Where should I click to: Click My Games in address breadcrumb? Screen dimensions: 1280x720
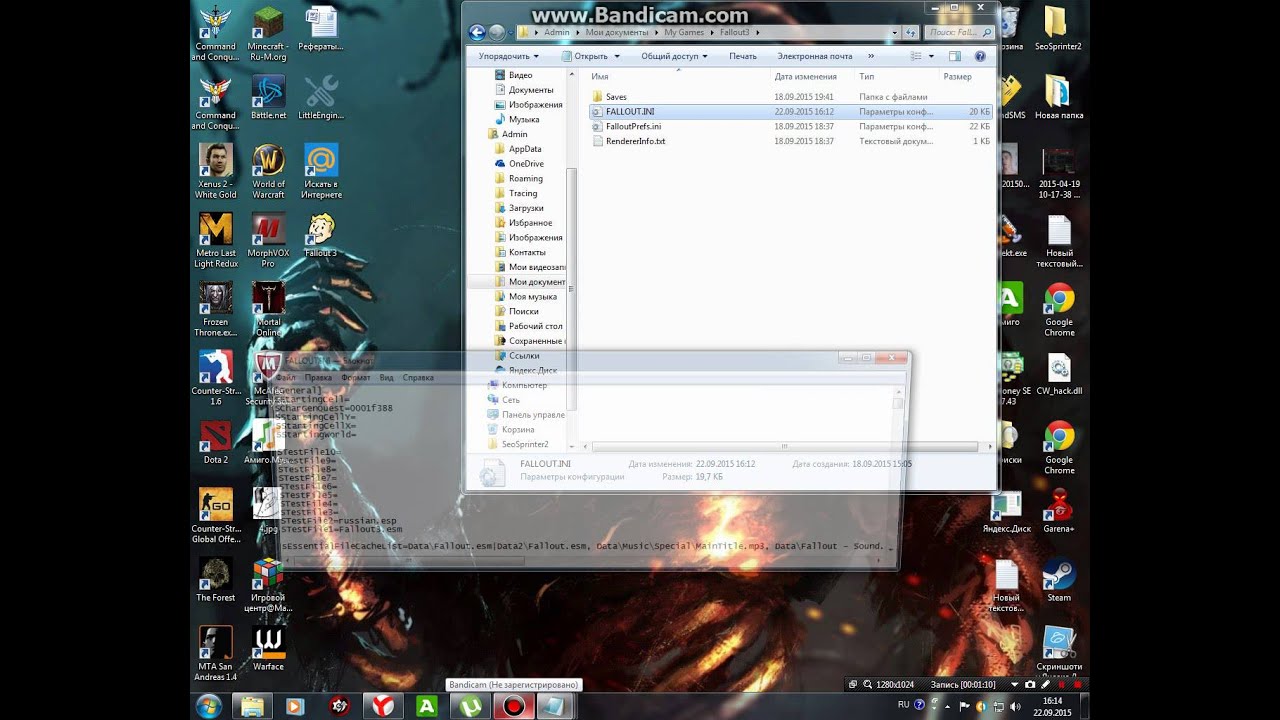pos(685,32)
